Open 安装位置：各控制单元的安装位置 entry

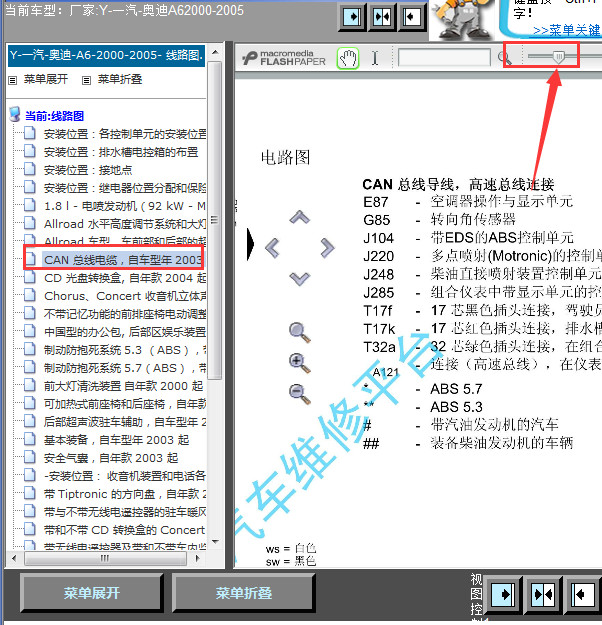point(125,134)
